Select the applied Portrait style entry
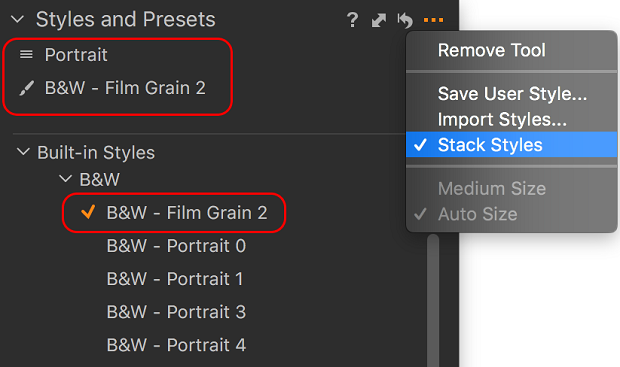 [76, 55]
